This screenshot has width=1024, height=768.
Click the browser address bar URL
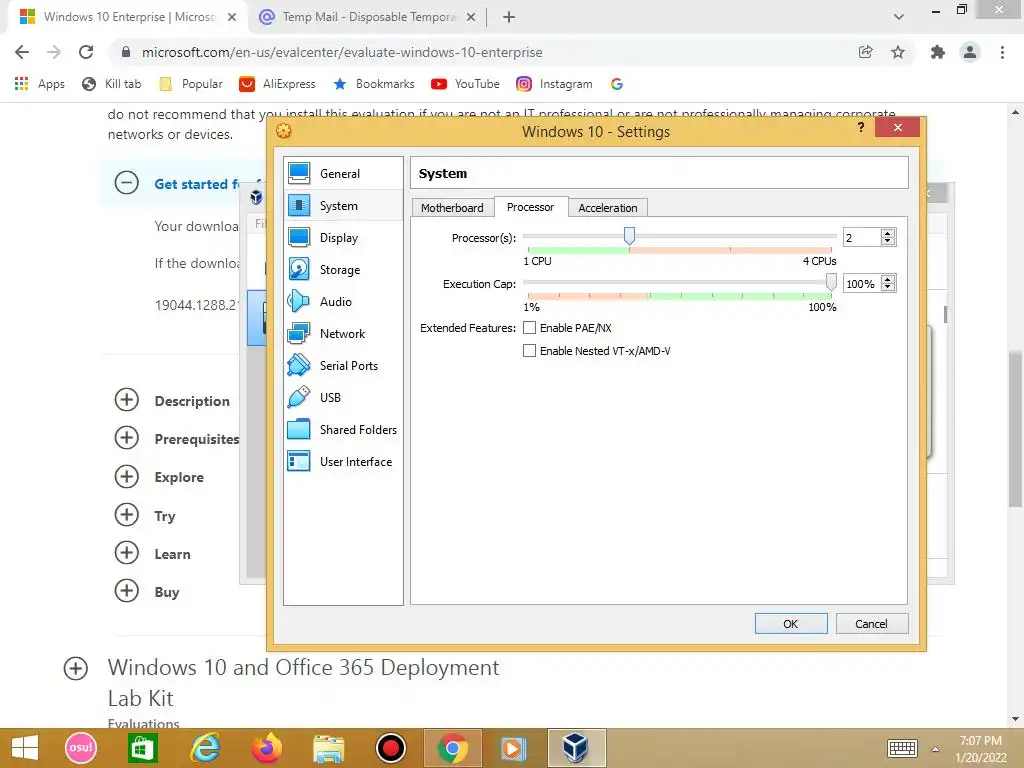[x=342, y=52]
